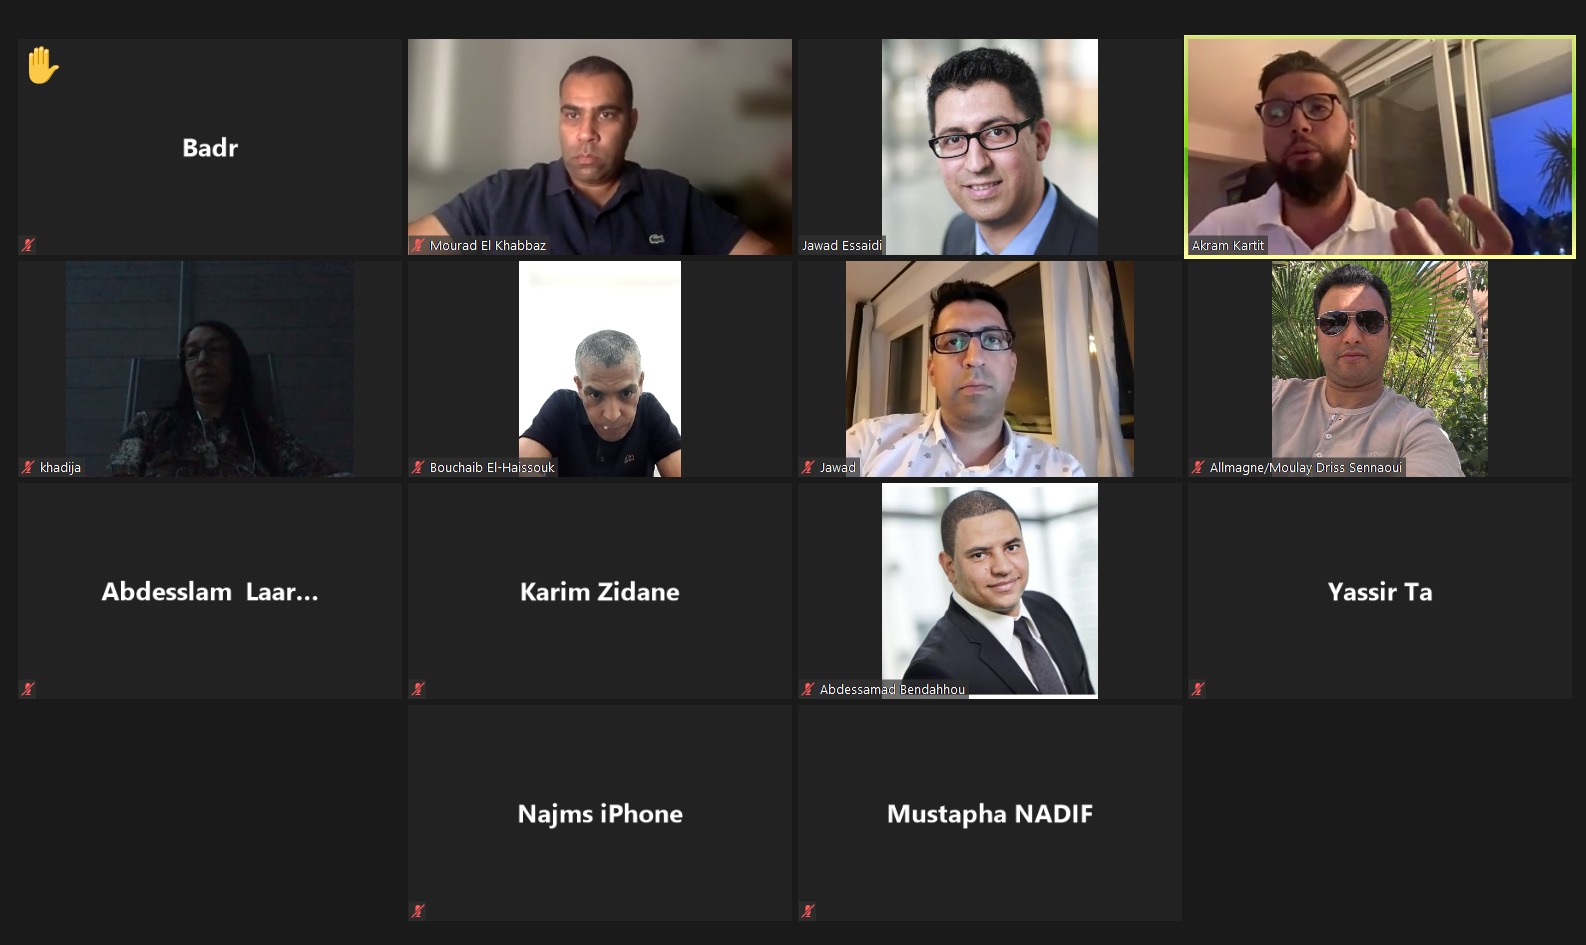Click Mourad El Khabbaz's muted mic icon
1586x945 pixels.
coord(418,245)
